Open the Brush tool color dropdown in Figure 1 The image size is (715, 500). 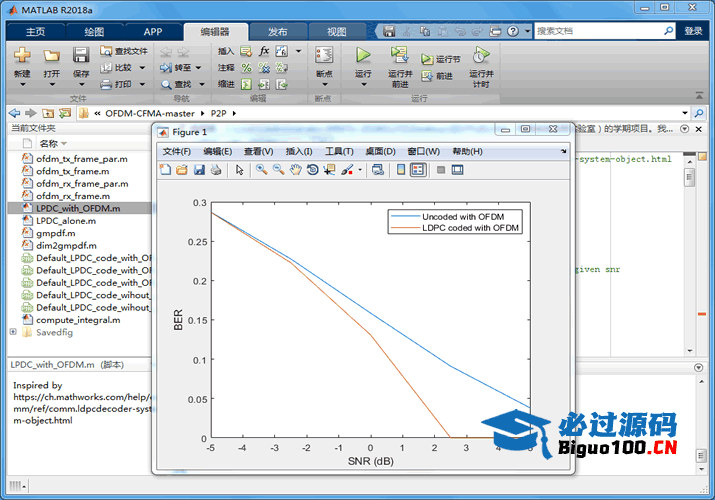tap(360, 170)
